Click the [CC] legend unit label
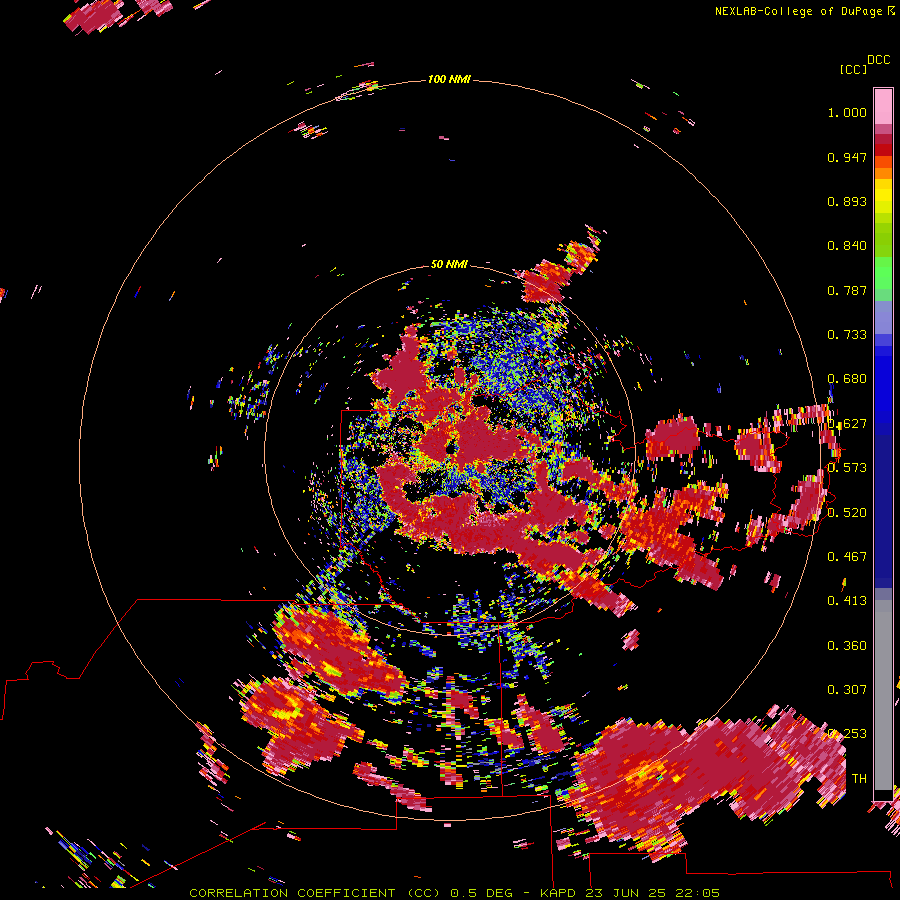Image resolution: width=900 pixels, height=900 pixels. click(x=853, y=69)
